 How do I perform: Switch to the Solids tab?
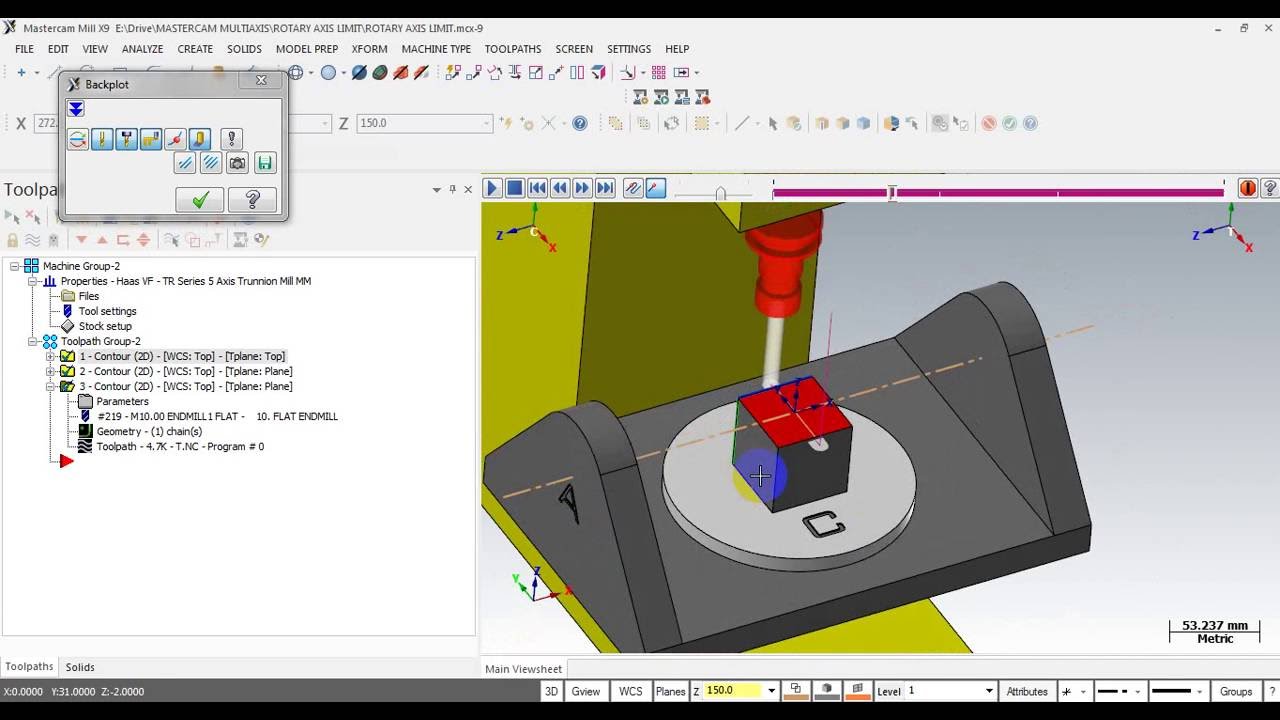80,667
